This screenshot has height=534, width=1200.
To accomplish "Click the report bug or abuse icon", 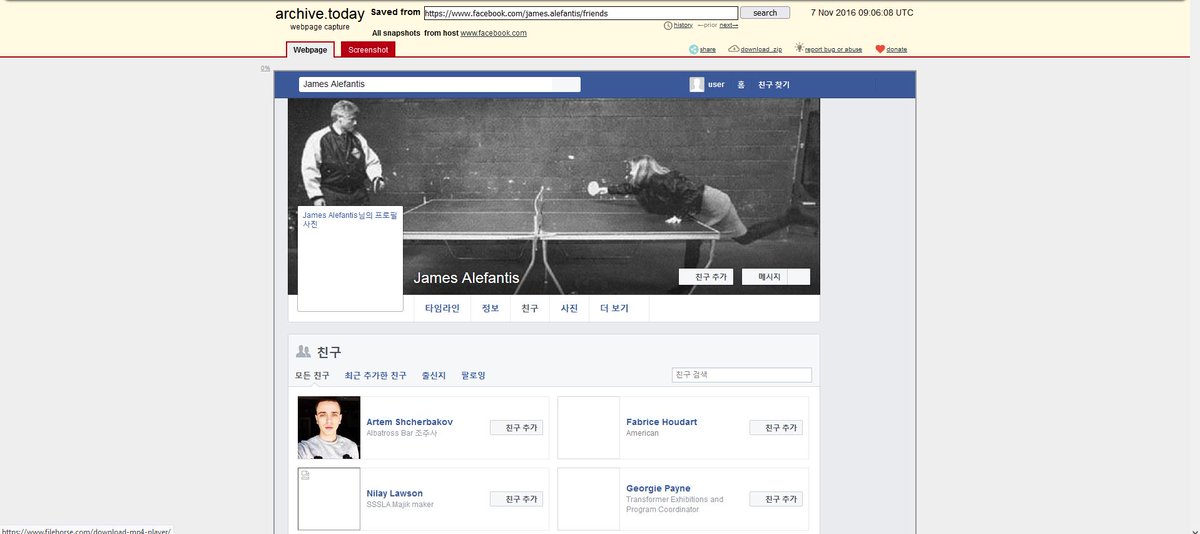I will (x=799, y=48).
